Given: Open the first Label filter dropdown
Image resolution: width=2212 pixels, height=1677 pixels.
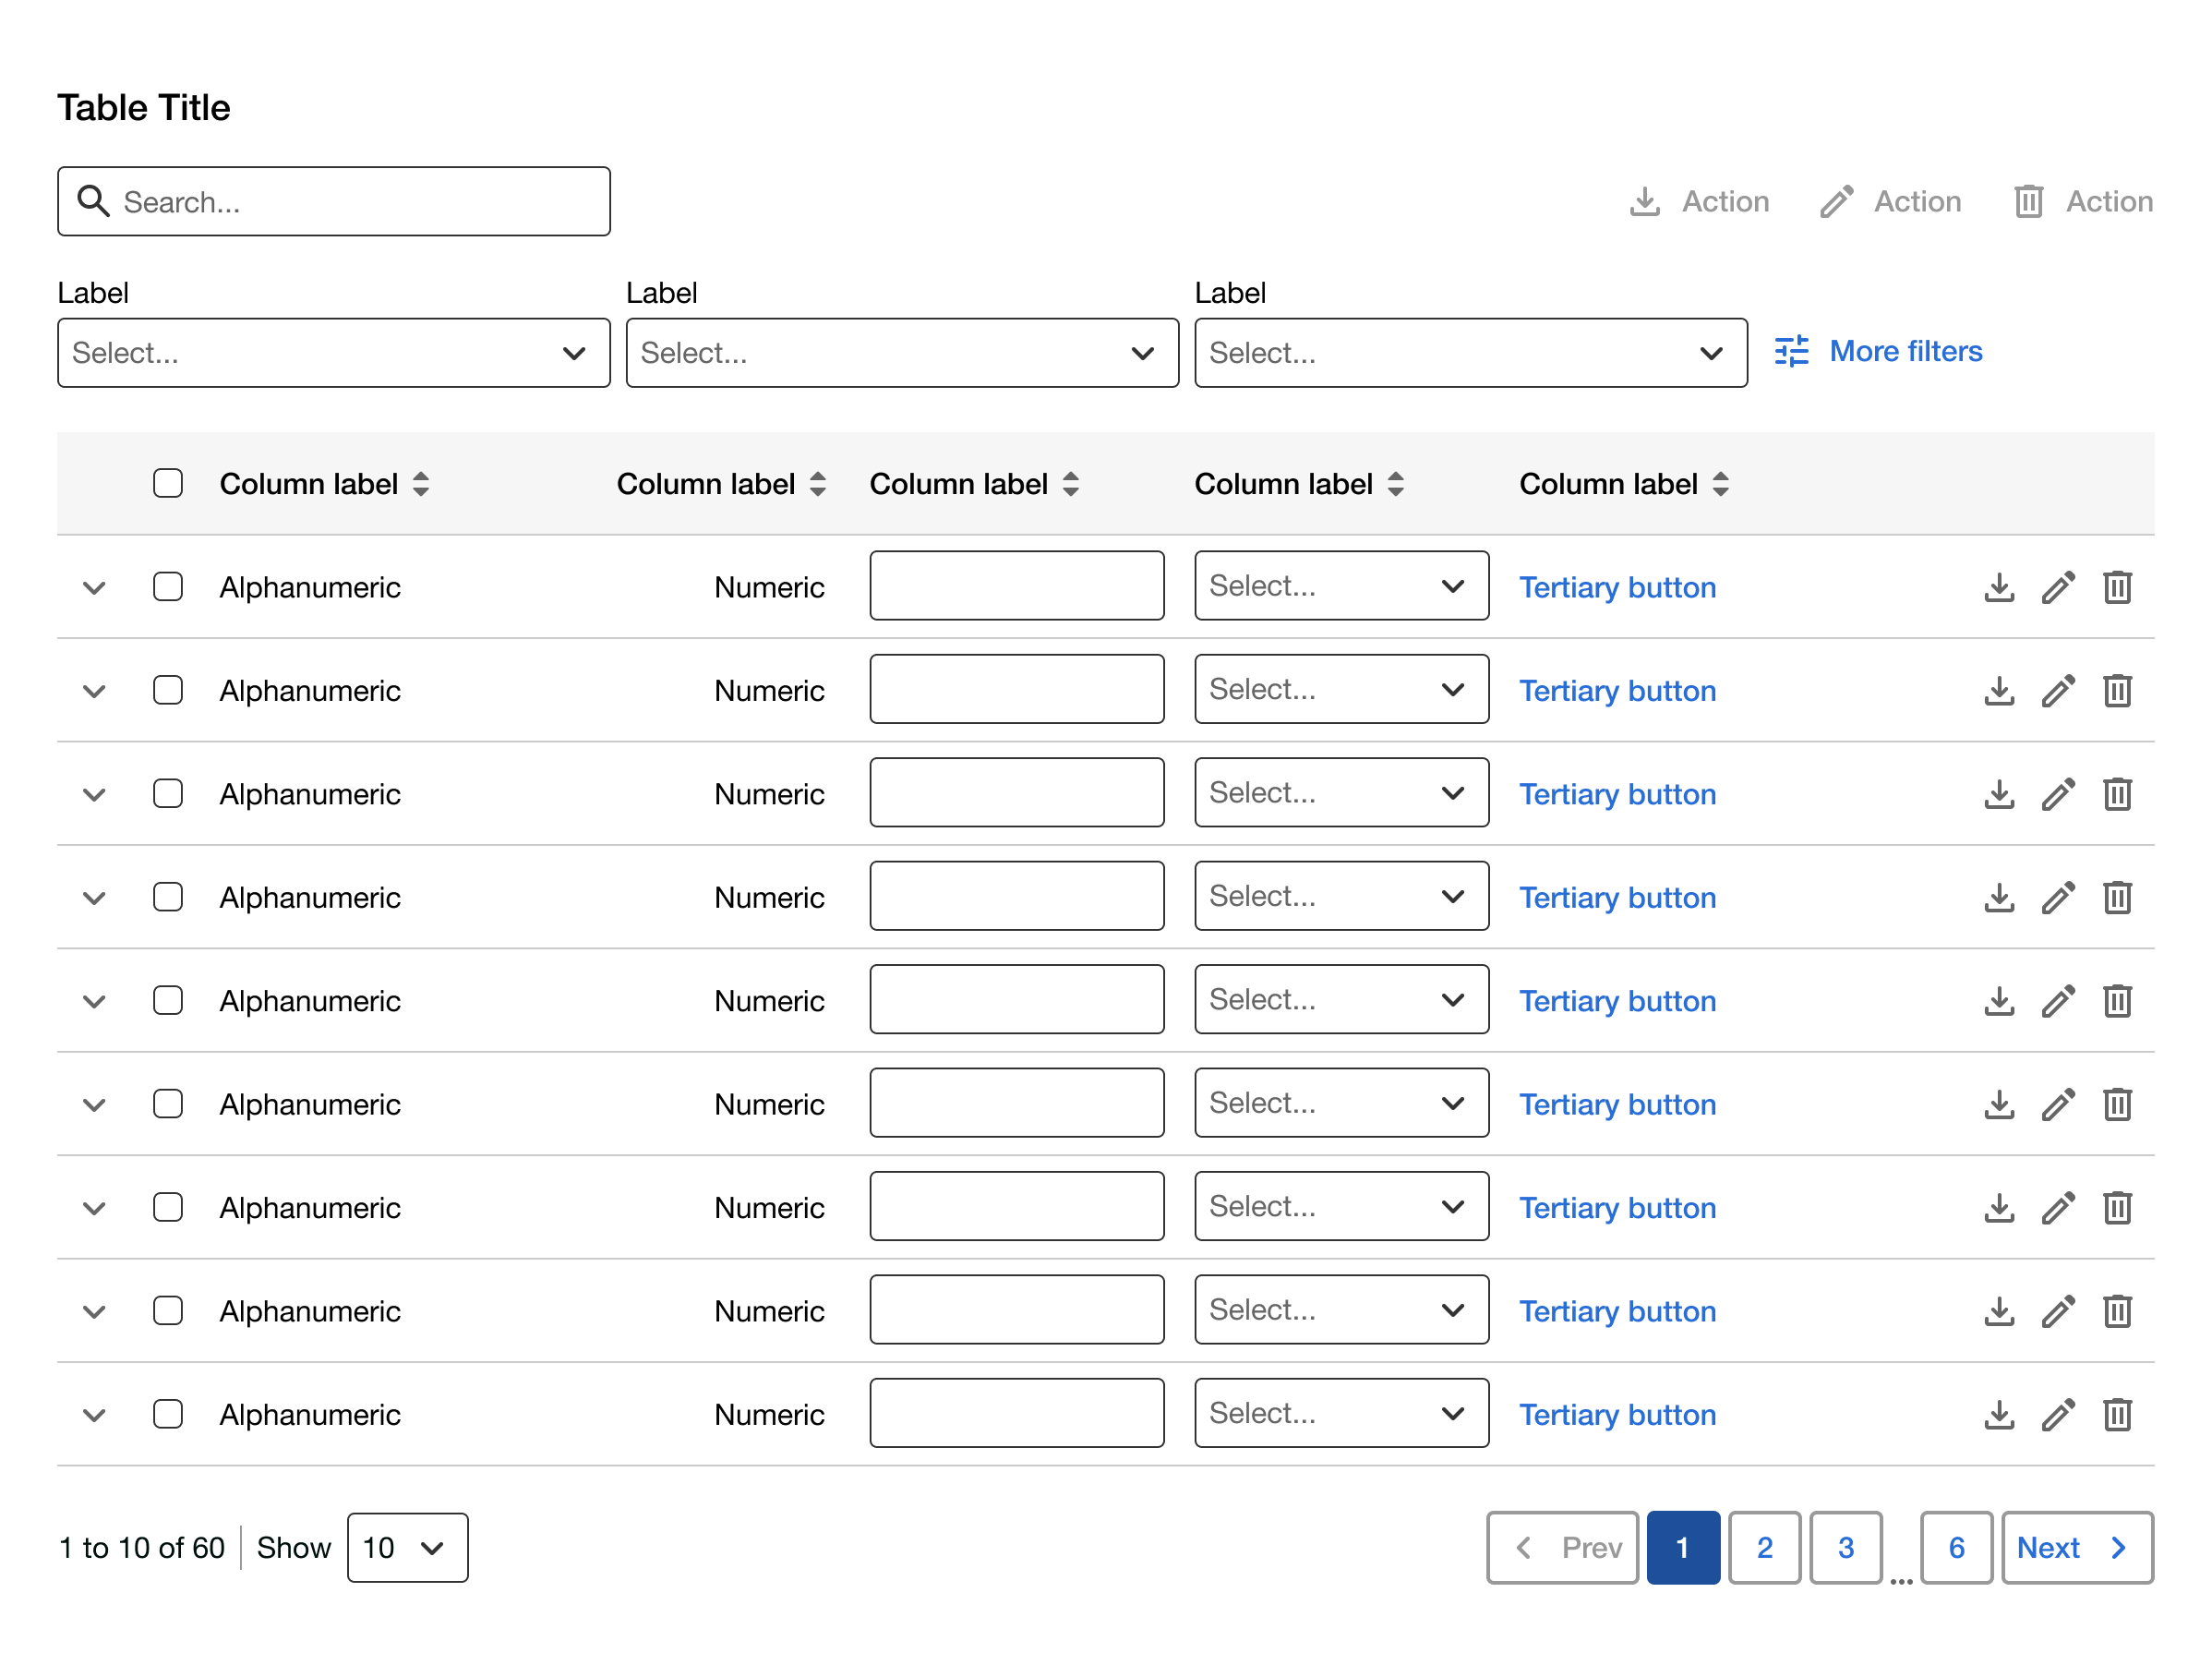Looking at the screenshot, I should pos(334,353).
